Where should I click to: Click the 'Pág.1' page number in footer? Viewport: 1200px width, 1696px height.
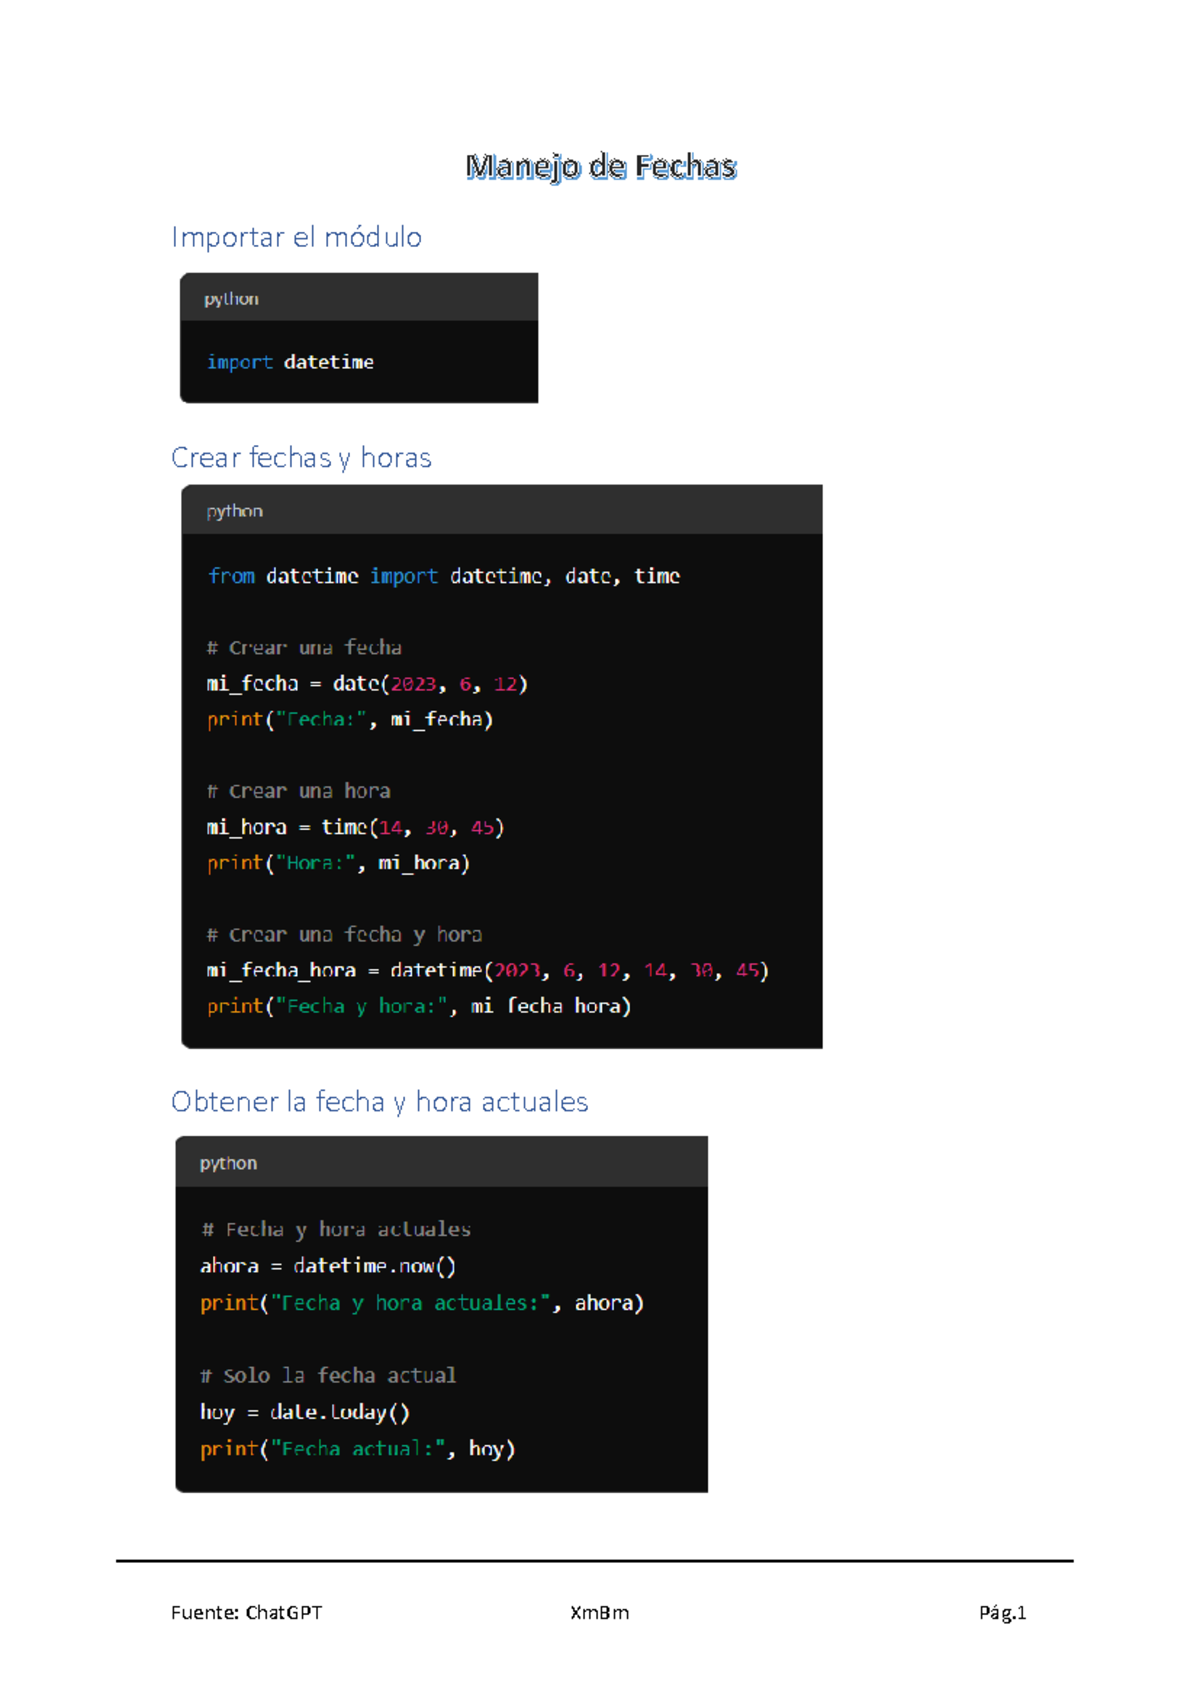[x=1003, y=1612]
